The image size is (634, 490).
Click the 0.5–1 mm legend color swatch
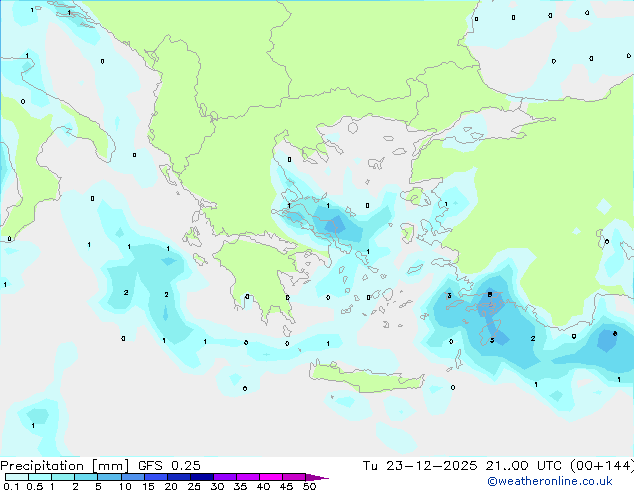(40, 477)
